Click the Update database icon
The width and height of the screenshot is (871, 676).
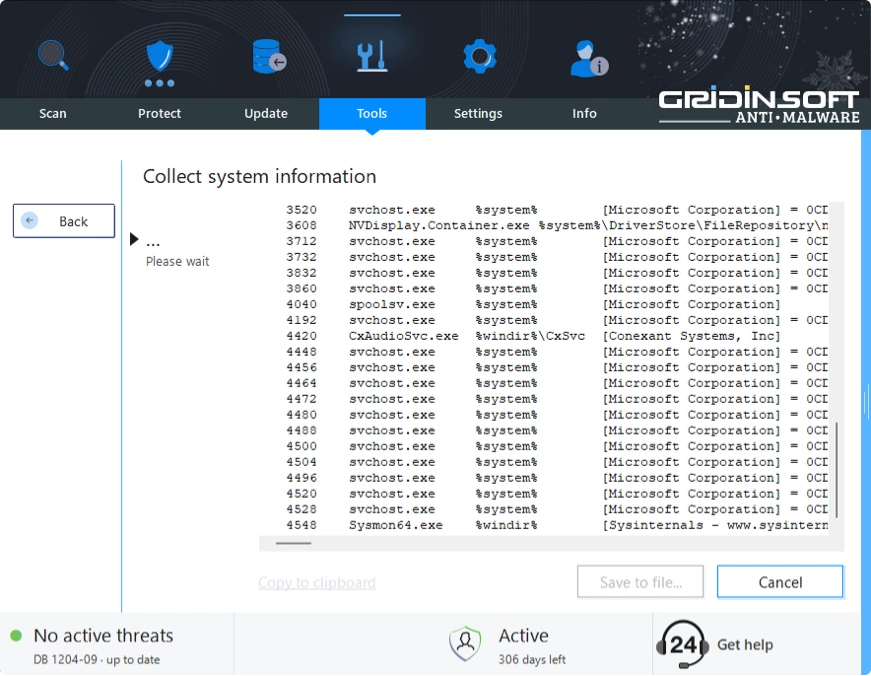268,56
